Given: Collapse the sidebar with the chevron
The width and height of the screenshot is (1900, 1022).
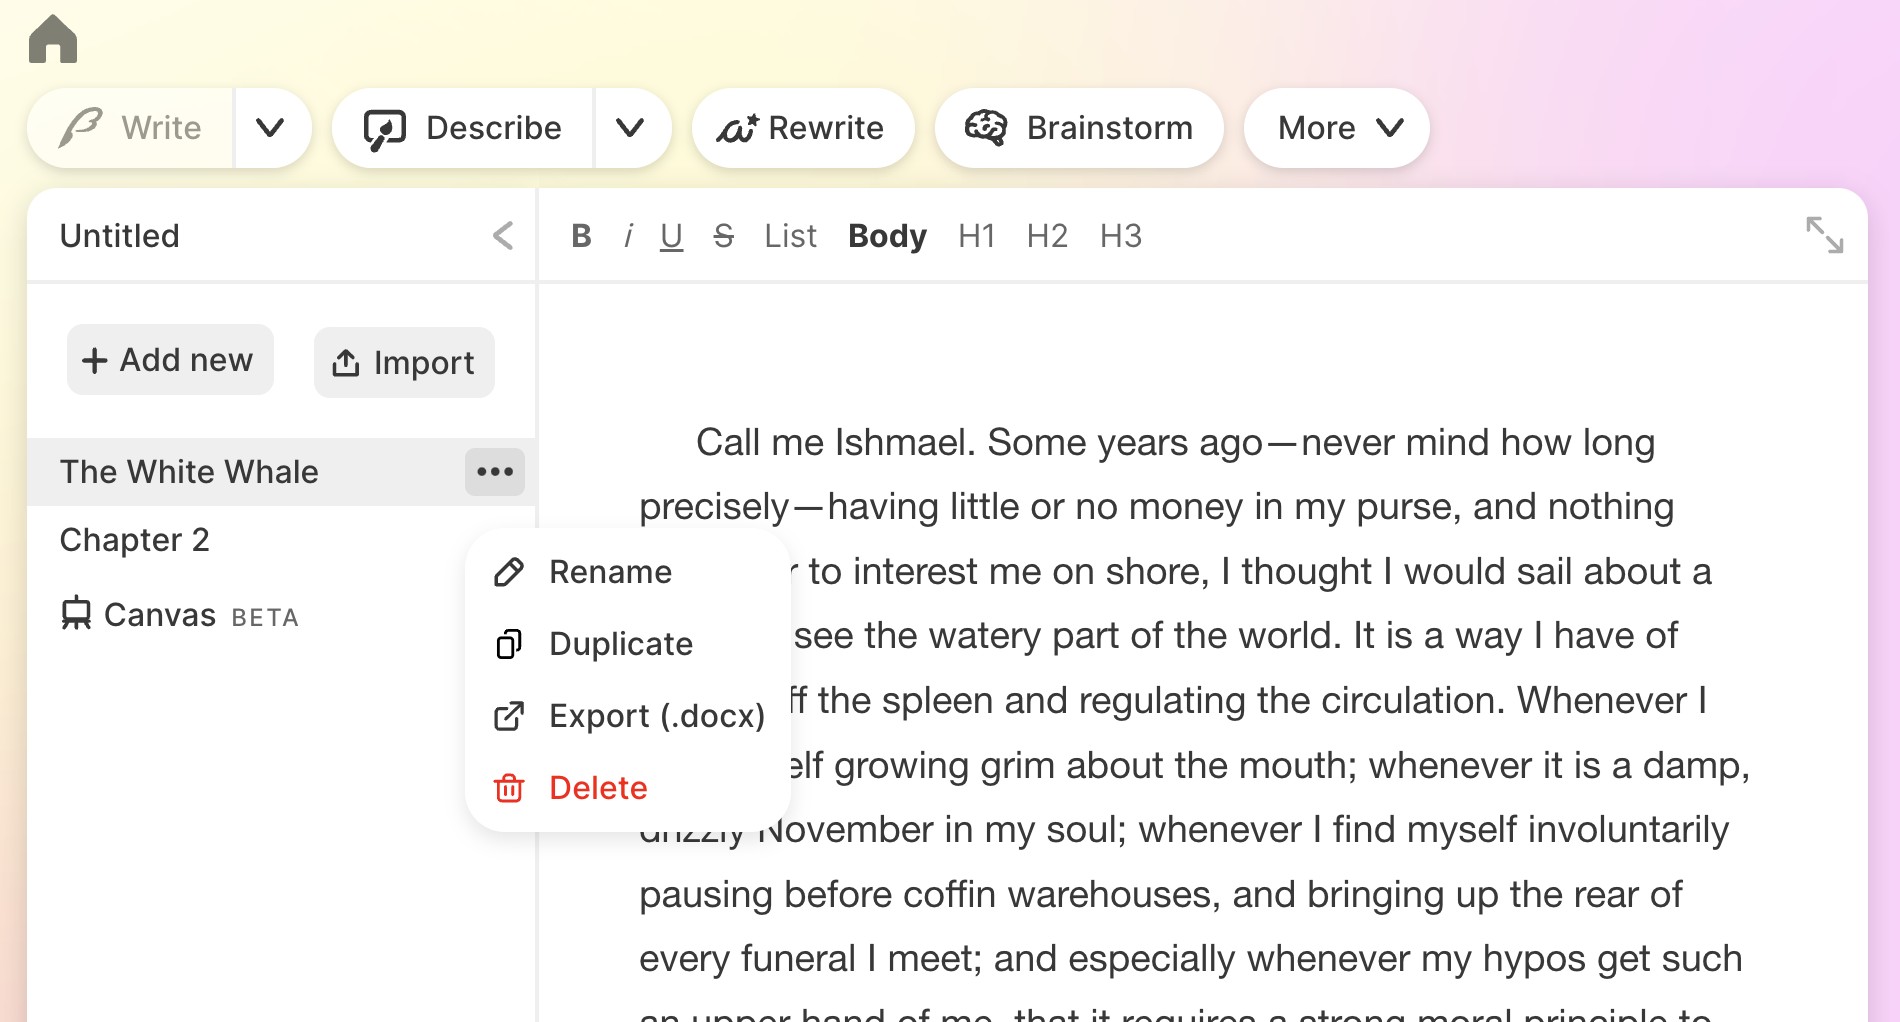Looking at the screenshot, I should (503, 236).
